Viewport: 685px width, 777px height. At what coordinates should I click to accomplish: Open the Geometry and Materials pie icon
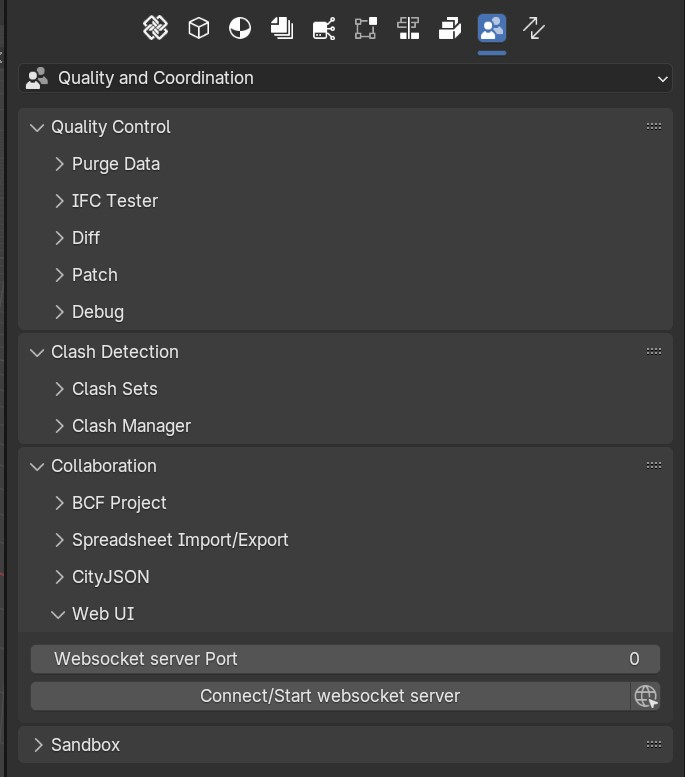[x=240, y=28]
